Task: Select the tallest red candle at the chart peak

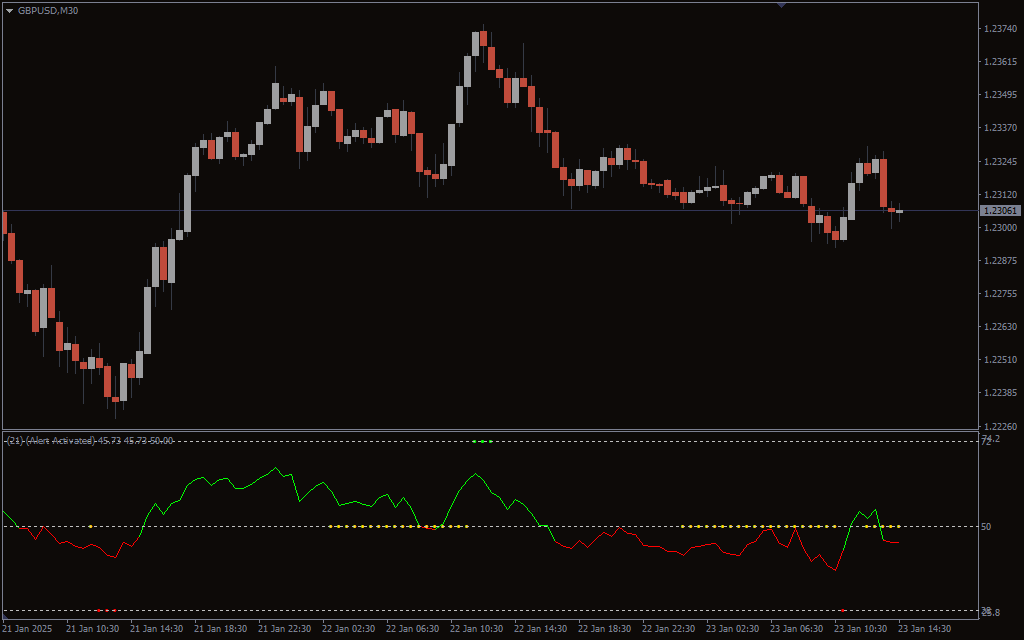Action: point(483,39)
